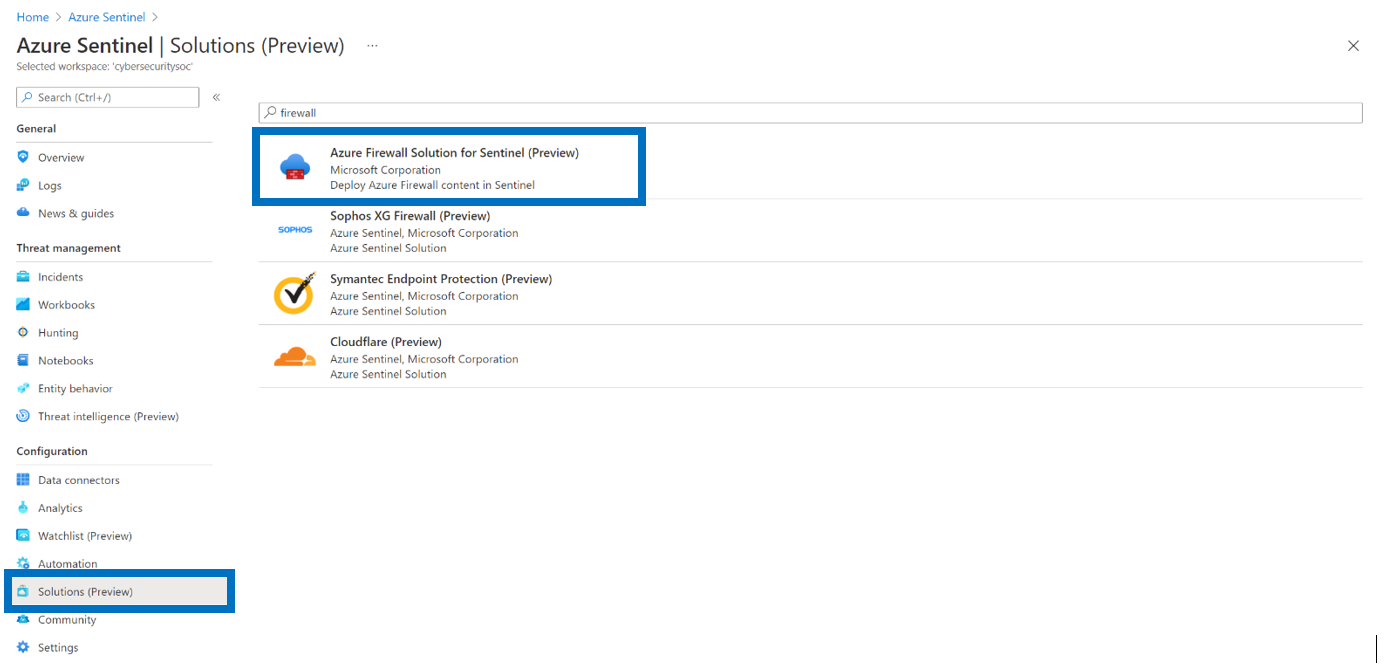Select the Workbooks icon in the sidebar
Viewport: 1390px width, 669px height.
point(22,304)
